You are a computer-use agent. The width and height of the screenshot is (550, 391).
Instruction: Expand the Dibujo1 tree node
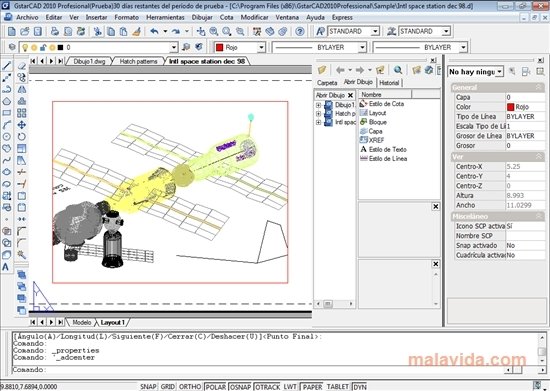tap(318, 105)
